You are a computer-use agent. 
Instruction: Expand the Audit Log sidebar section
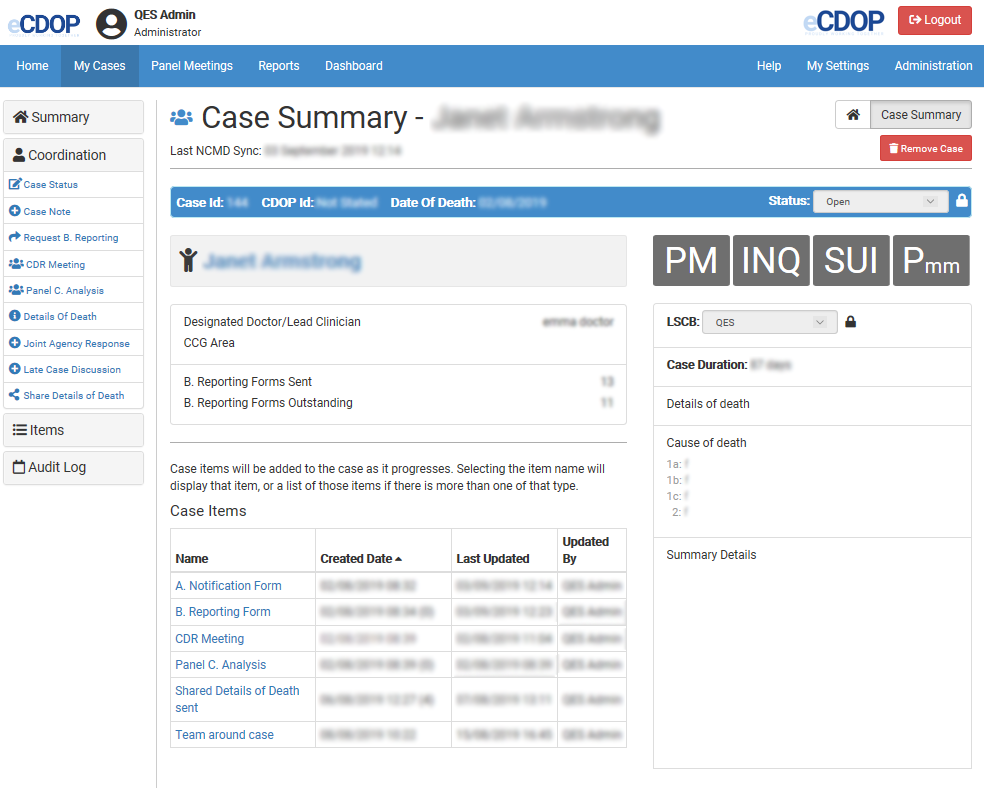[74, 467]
